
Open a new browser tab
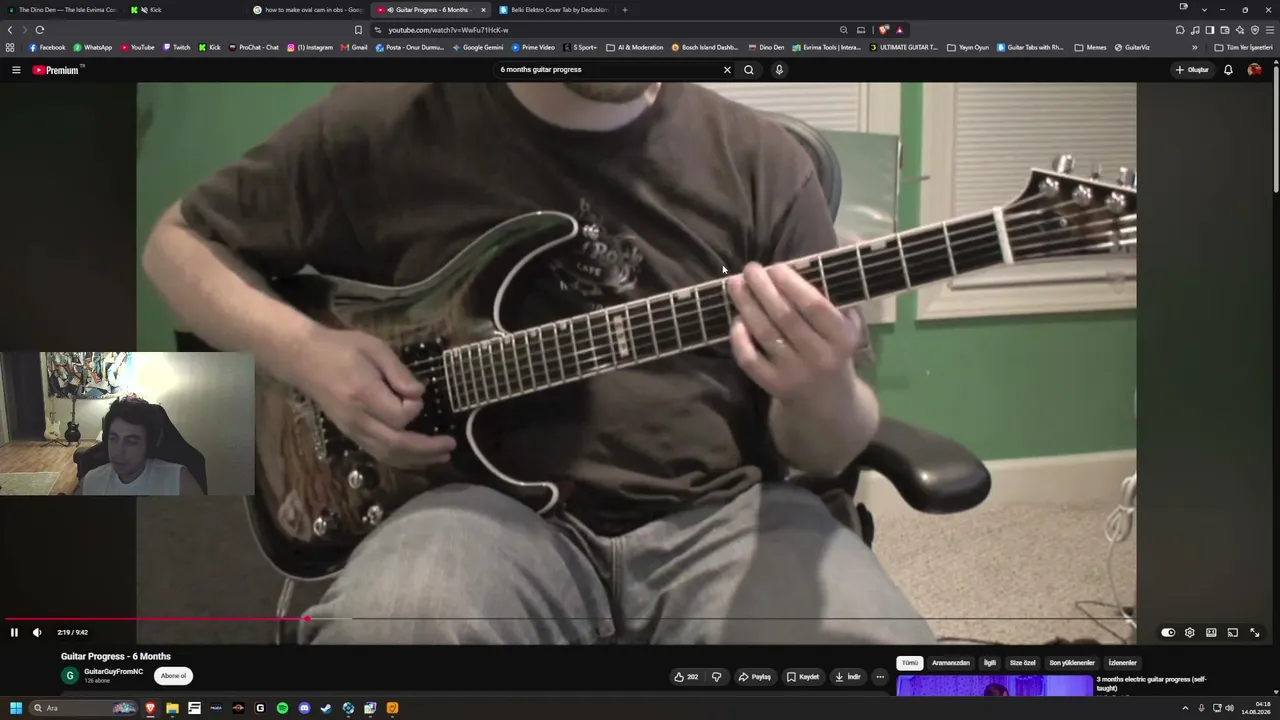tap(625, 10)
